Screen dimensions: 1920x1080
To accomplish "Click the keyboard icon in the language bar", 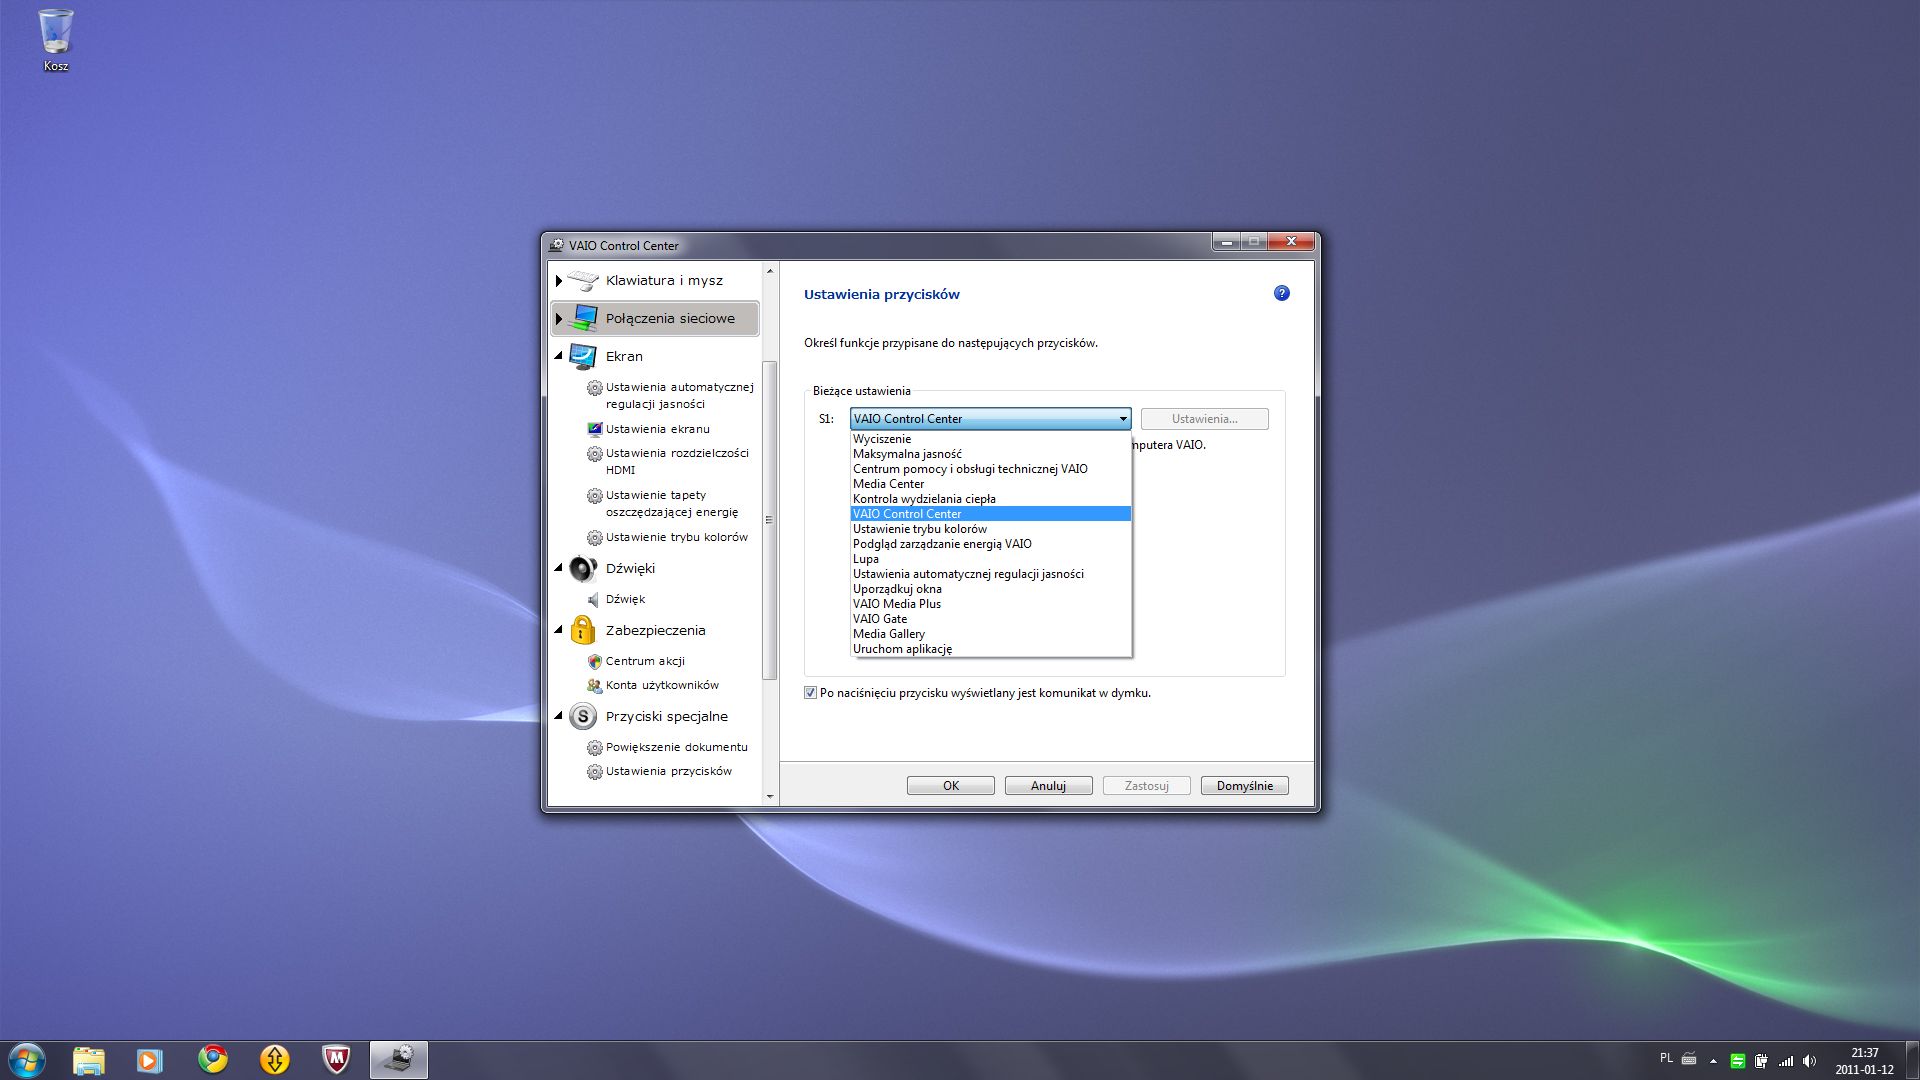I will (x=1689, y=1058).
